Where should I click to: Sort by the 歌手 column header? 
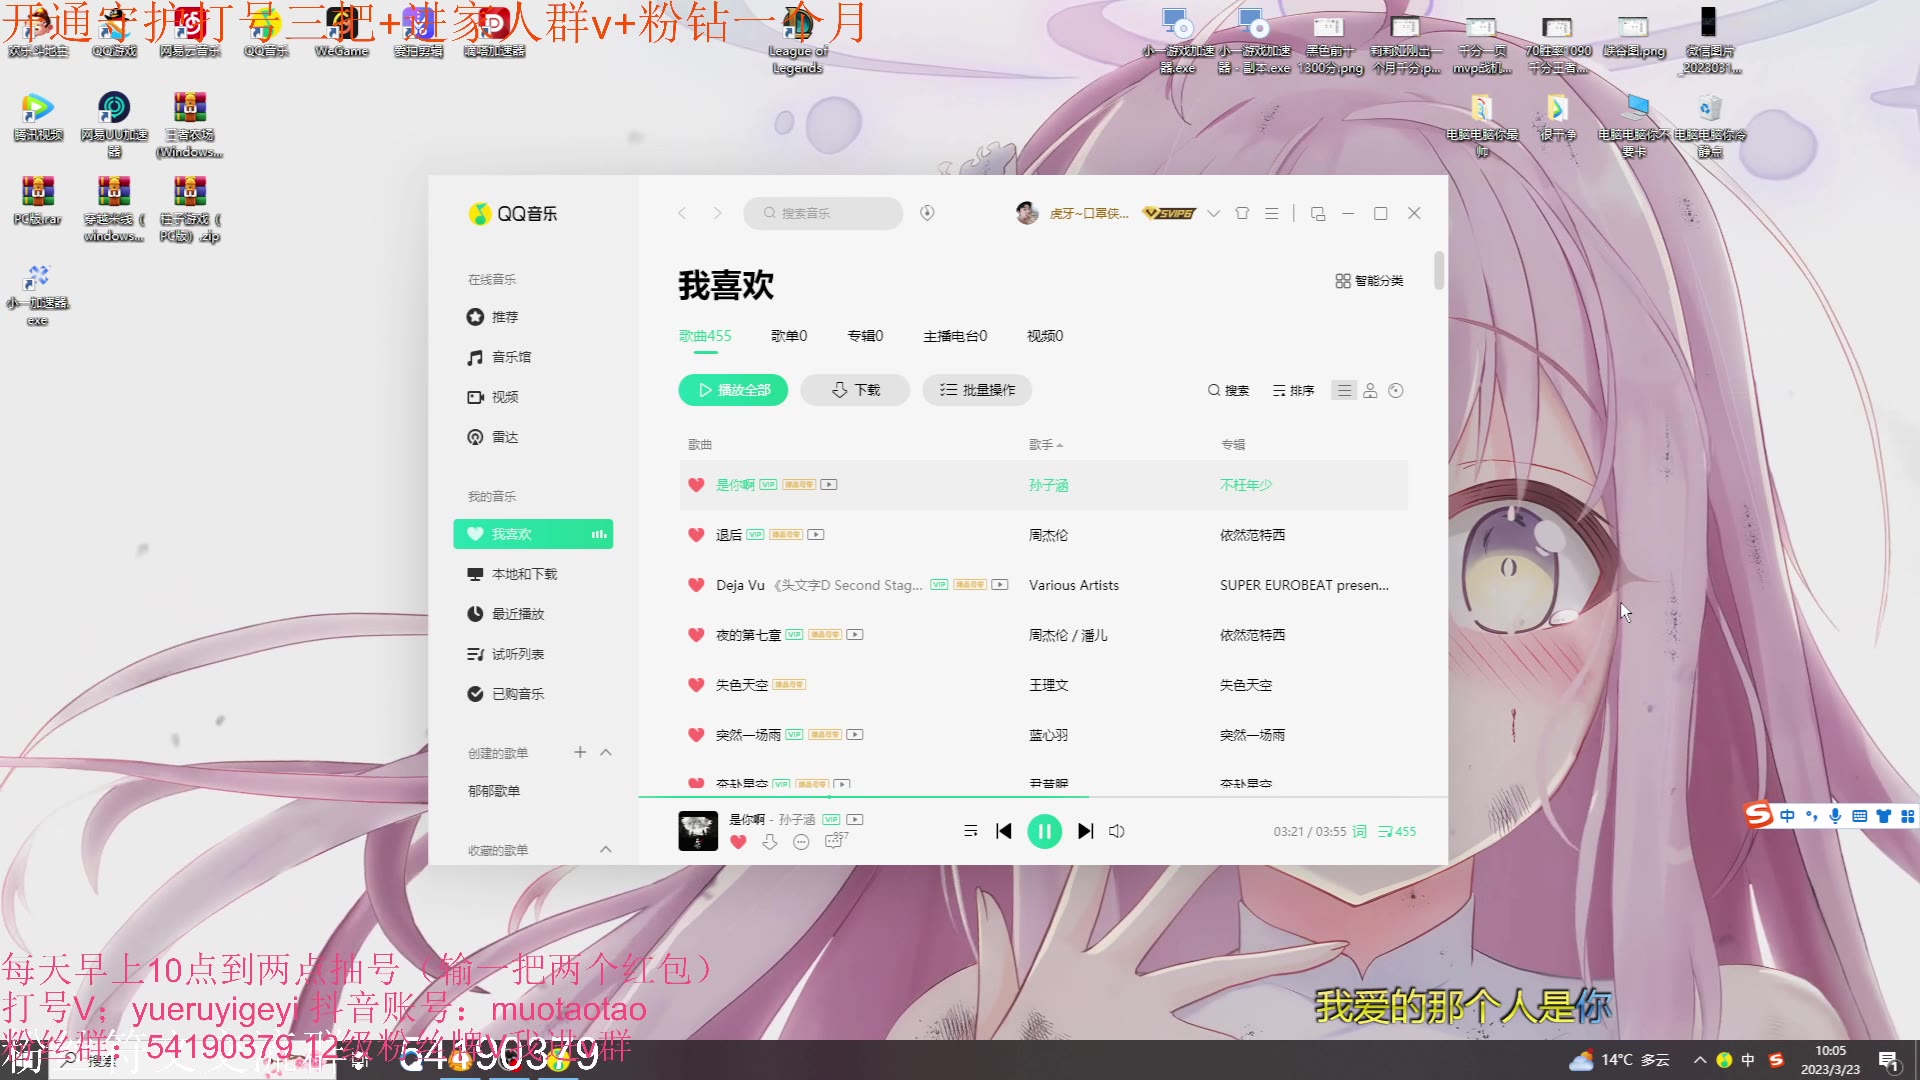coord(1046,444)
